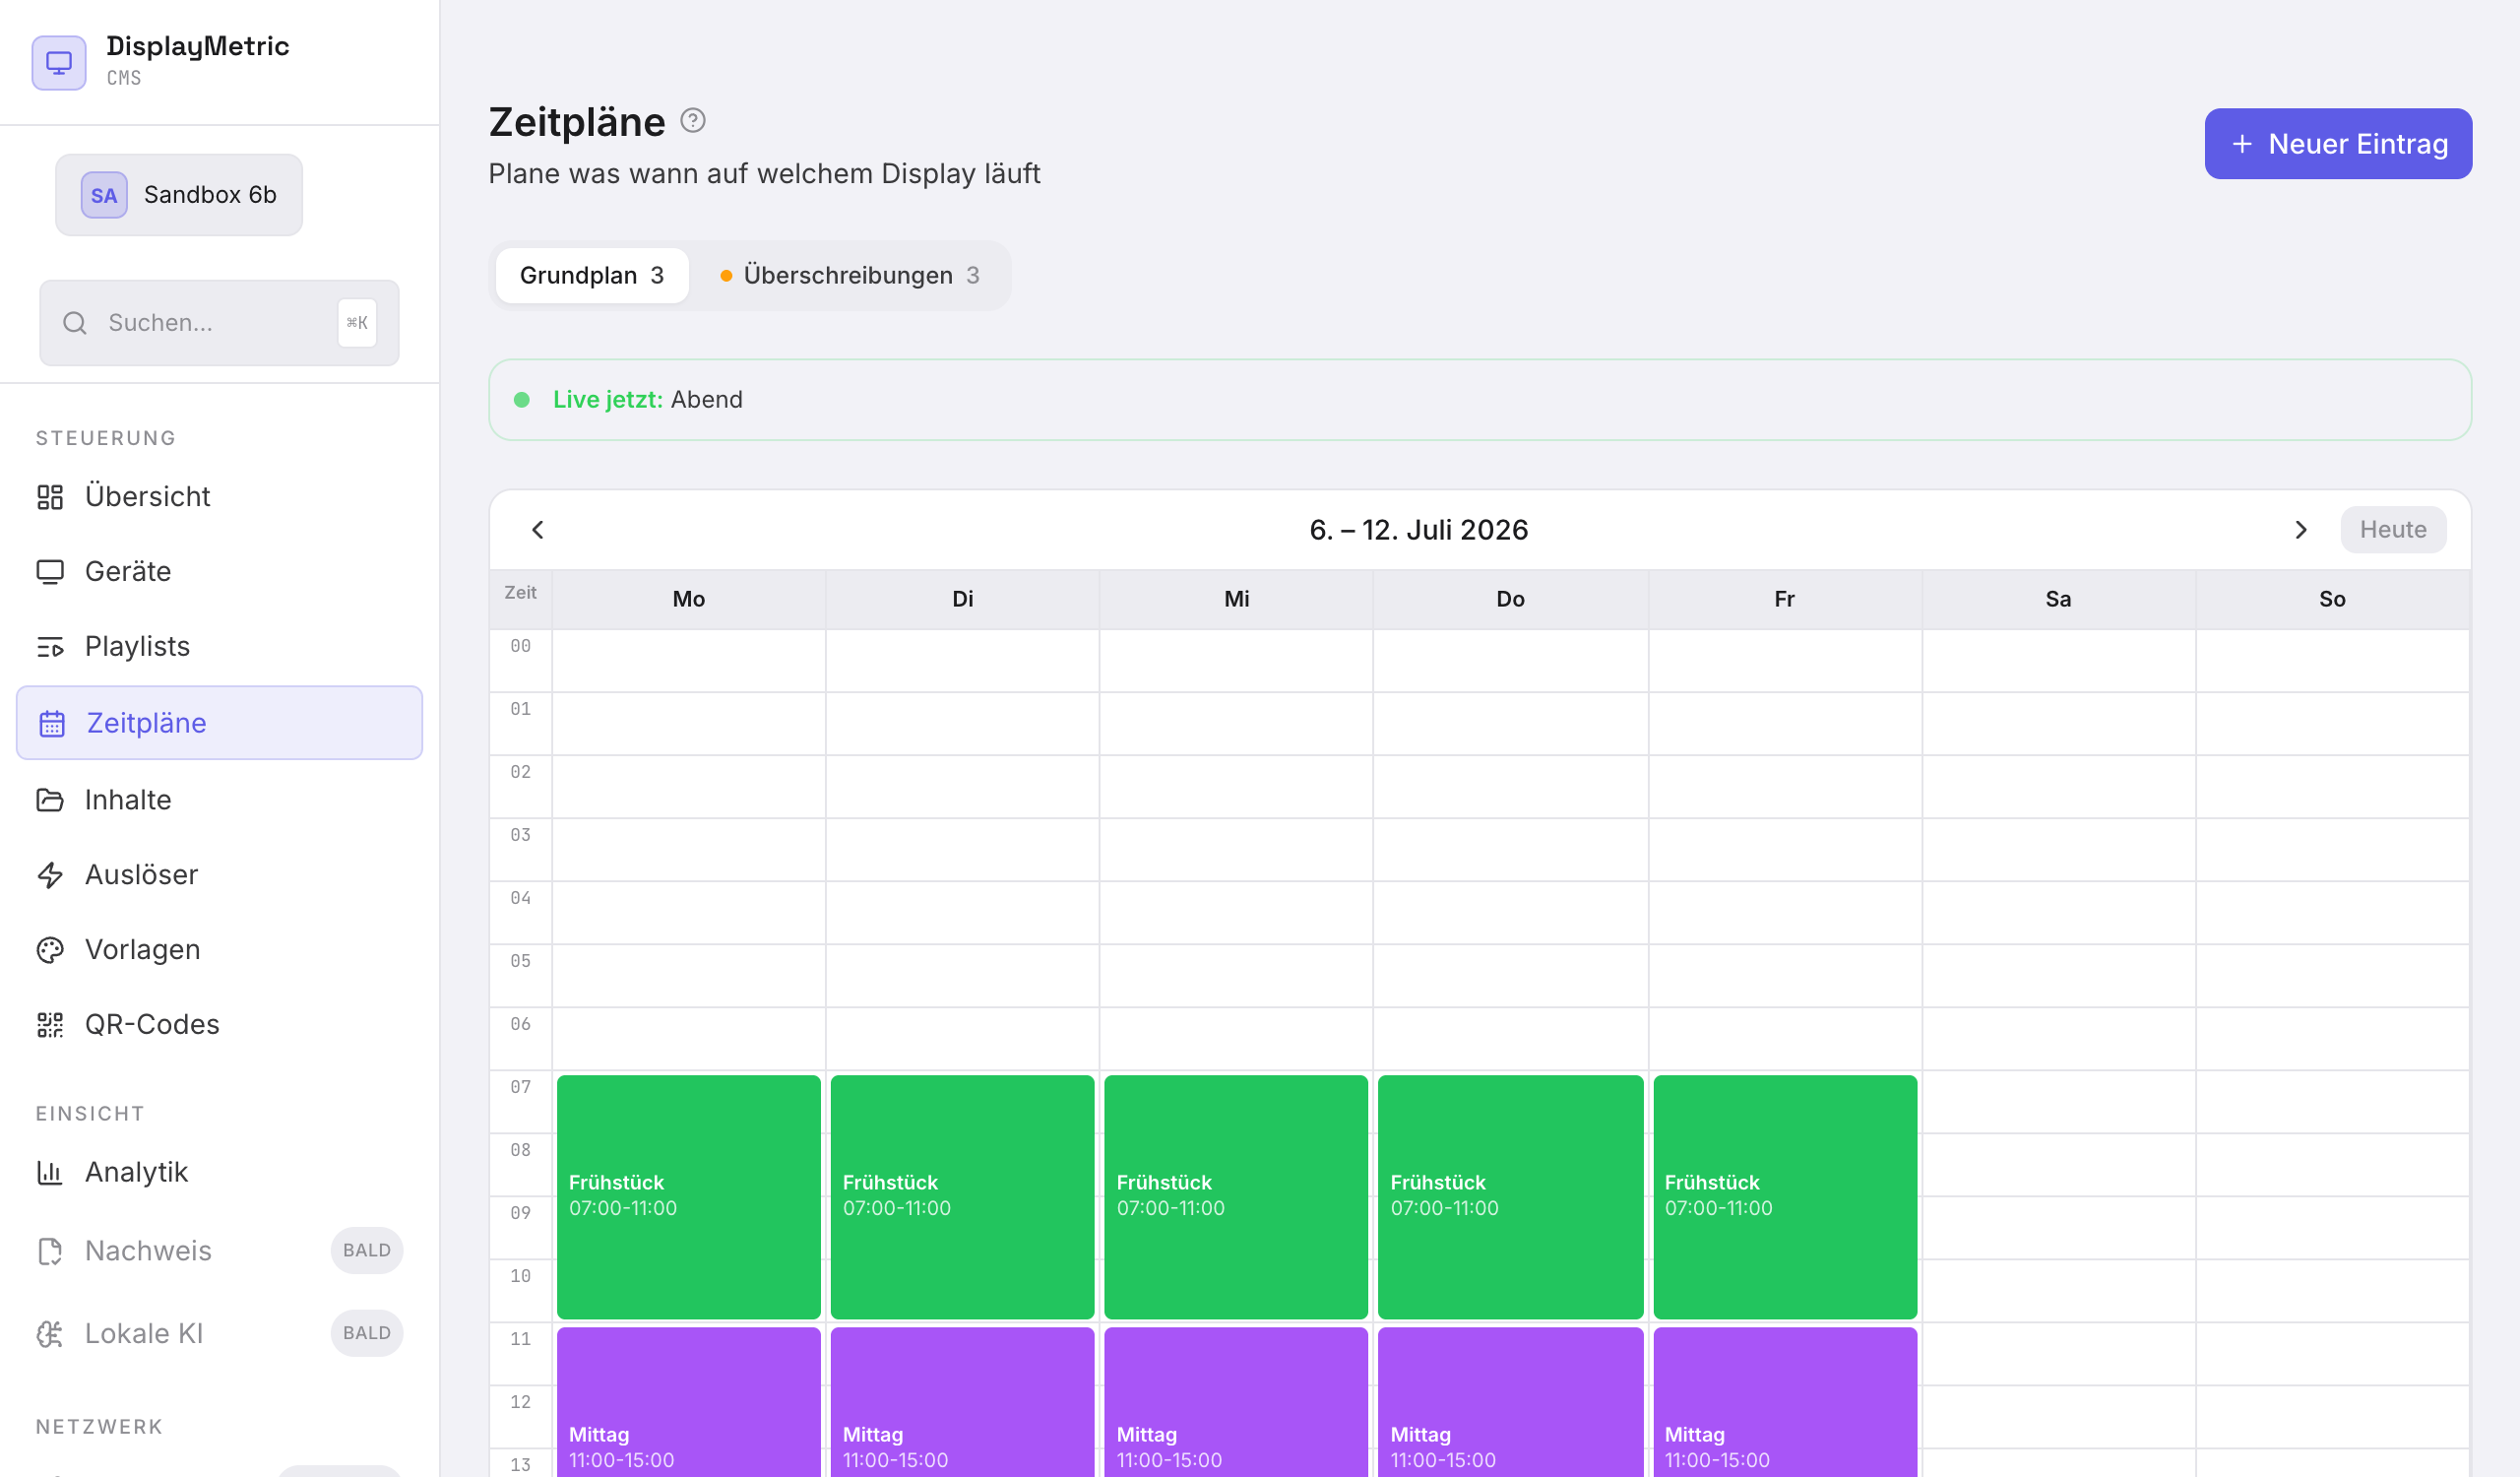The image size is (2520, 1477).
Task: Click the Do column header
Action: pyautogui.click(x=1511, y=600)
